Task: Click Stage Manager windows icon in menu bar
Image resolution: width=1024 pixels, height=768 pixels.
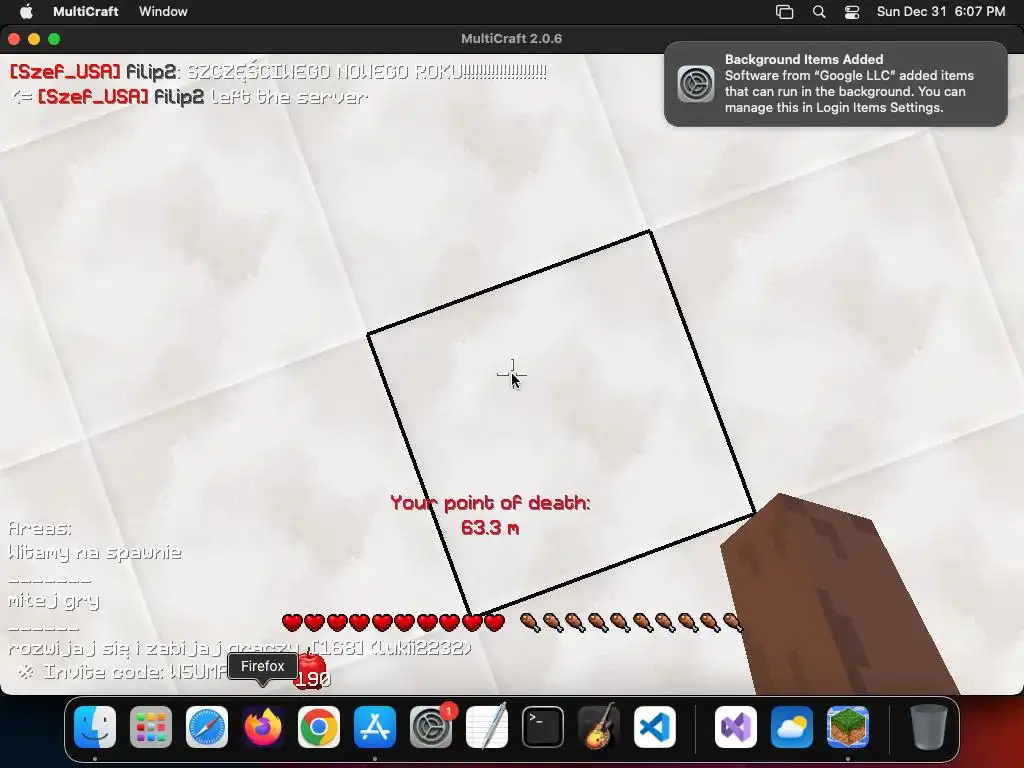Action: coord(784,12)
